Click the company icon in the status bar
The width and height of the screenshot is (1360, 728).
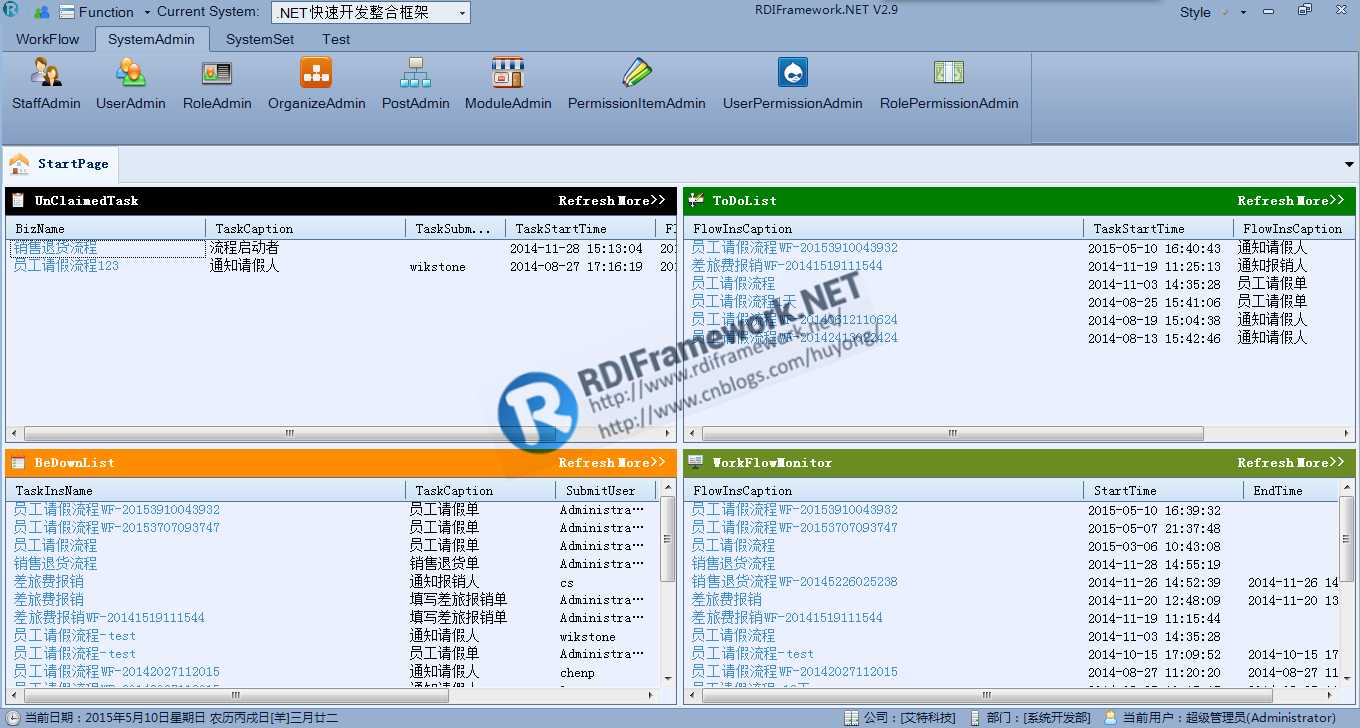(851, 718)
